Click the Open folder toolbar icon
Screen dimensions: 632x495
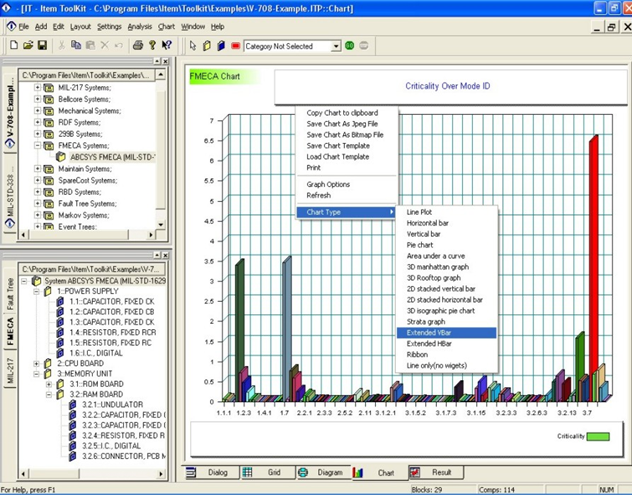[x=28, y=46]
